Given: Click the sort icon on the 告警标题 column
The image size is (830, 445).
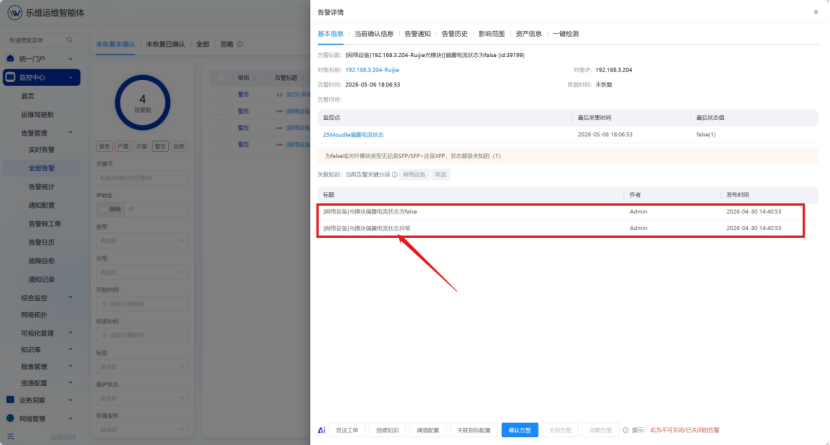Looking at the screenshot, I should click(x=302, y=78).
